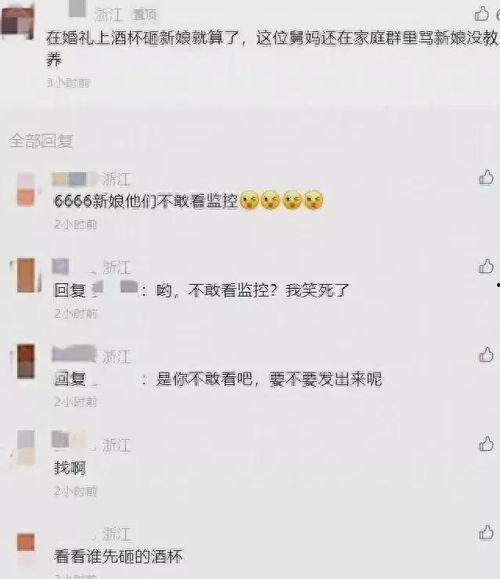500x579 pixels.
Task: Like the '6666新娘他们不敢看监控' reply
Action: [x=486, y=177]
